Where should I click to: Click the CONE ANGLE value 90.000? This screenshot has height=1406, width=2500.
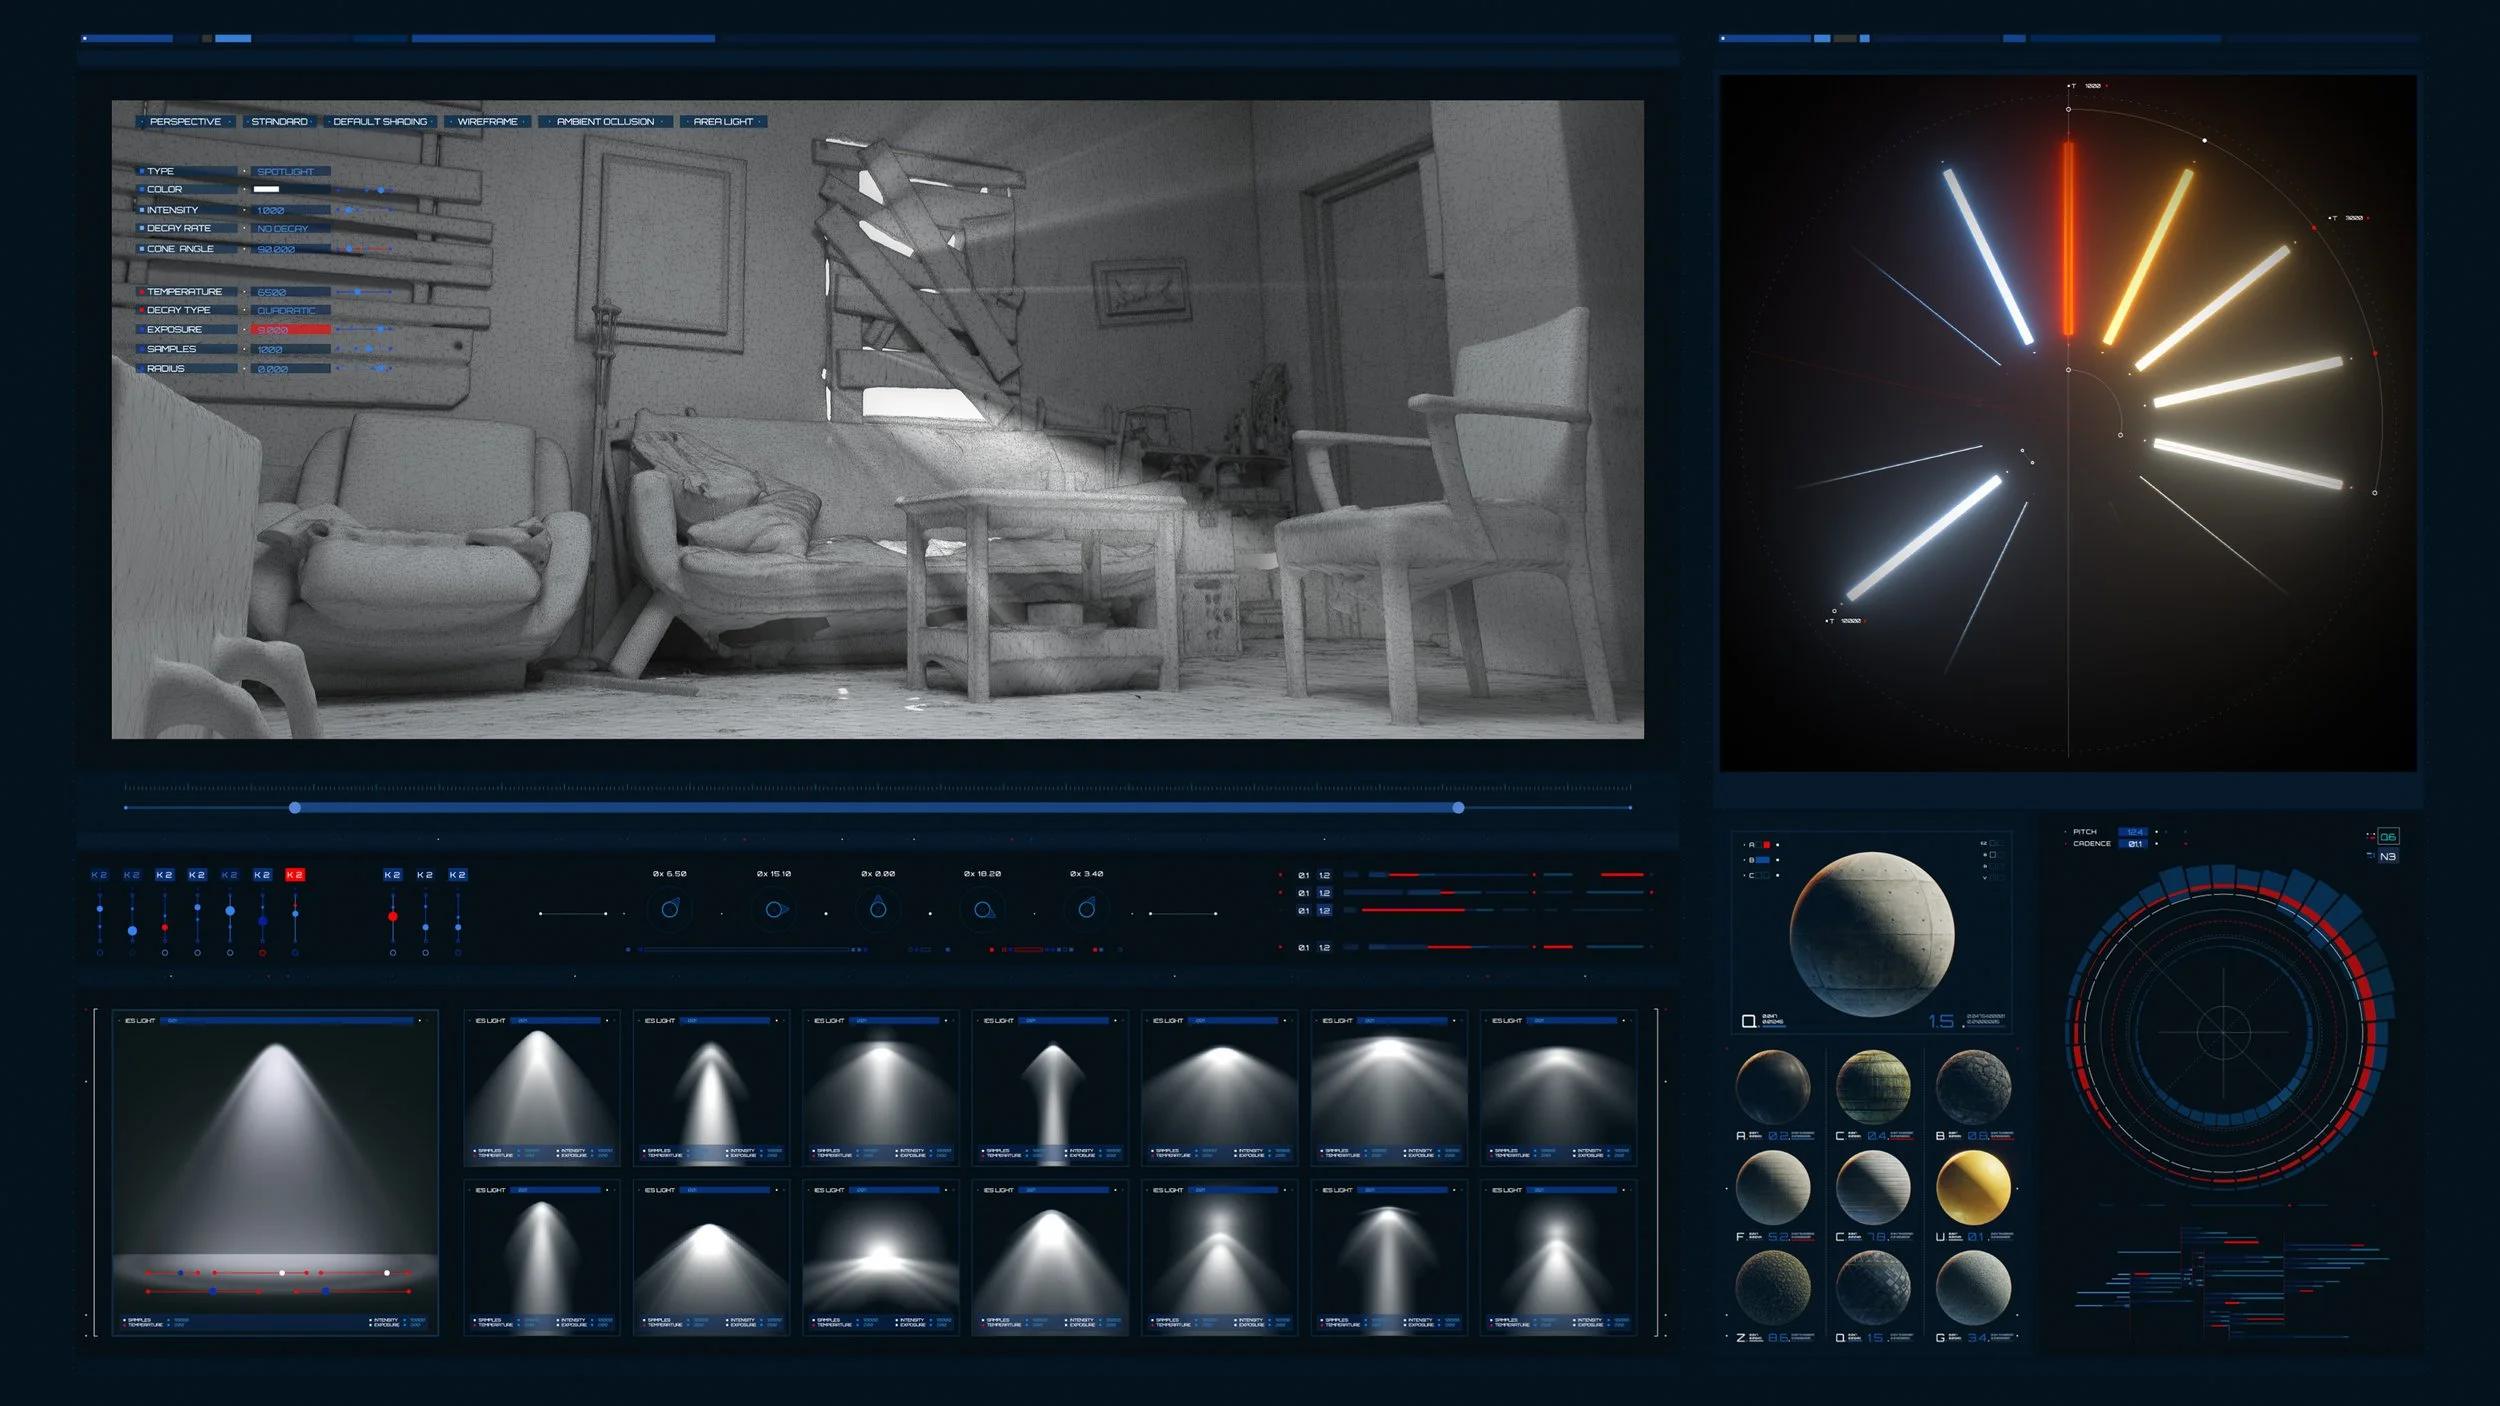(x=290, y=249)
